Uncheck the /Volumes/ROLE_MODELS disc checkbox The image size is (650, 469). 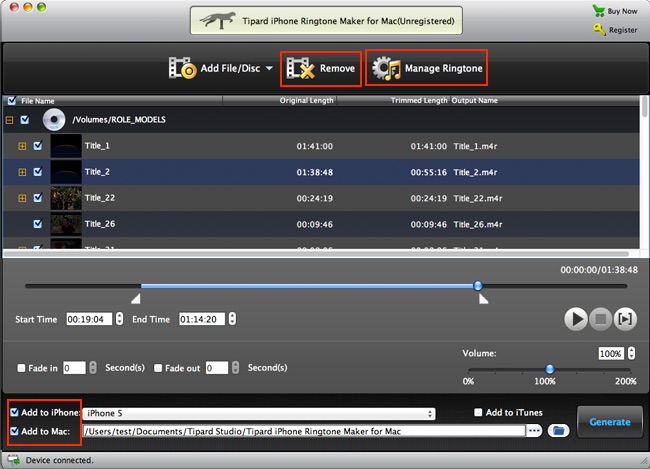25,120
